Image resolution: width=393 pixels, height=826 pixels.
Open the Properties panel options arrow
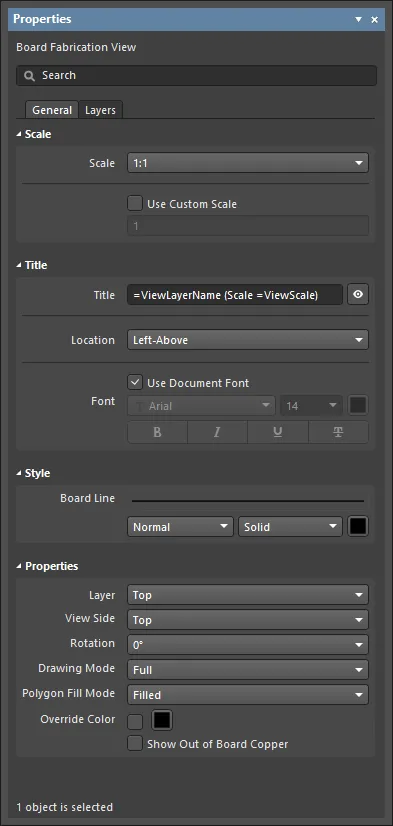[x=358, y=19]
